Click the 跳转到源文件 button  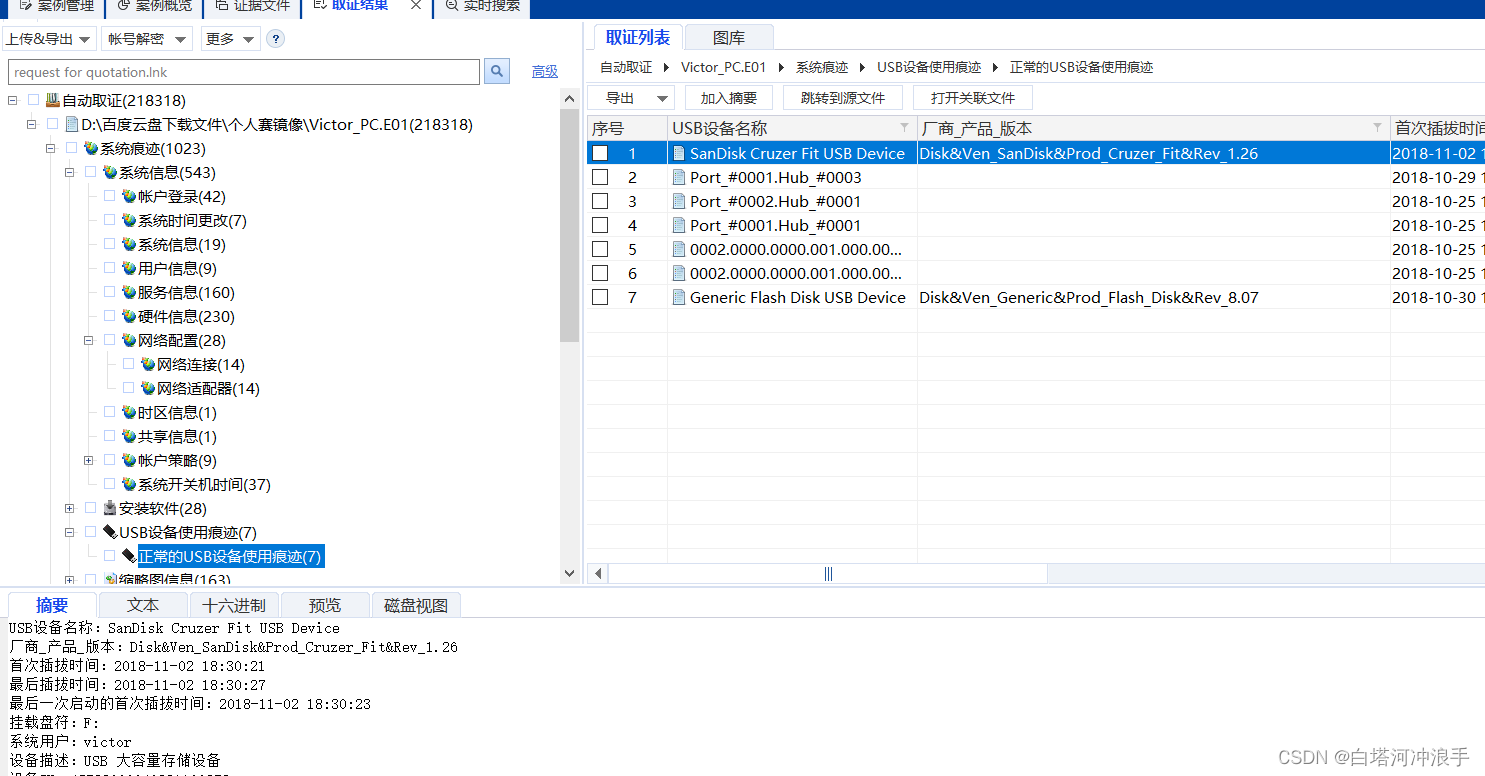843,98
